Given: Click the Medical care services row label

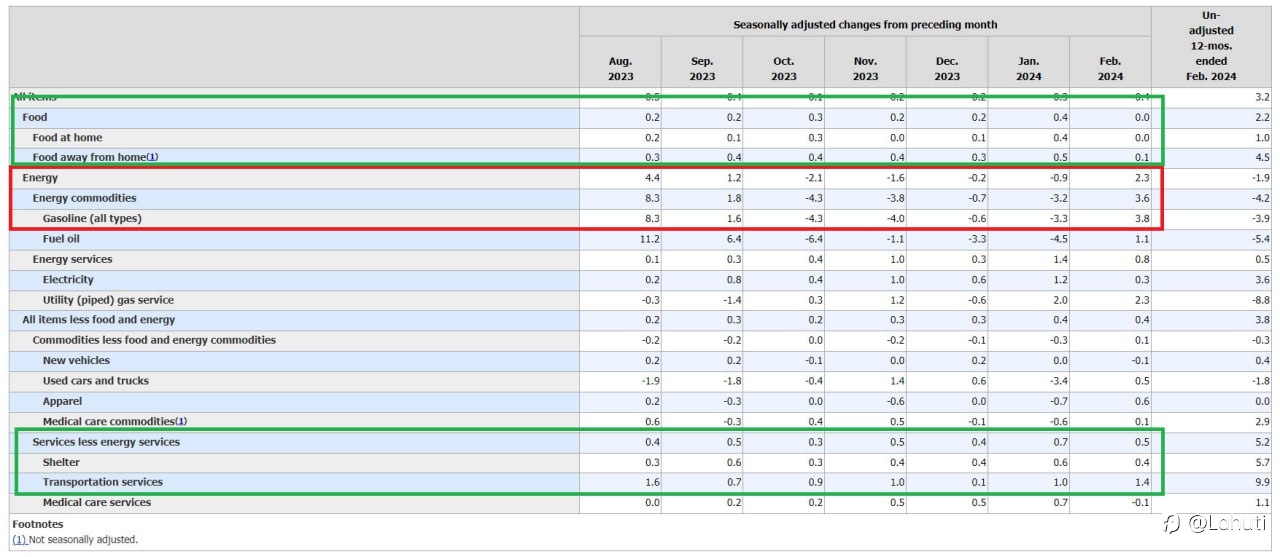Looking at the screenshot, I should tap(97, 503).
